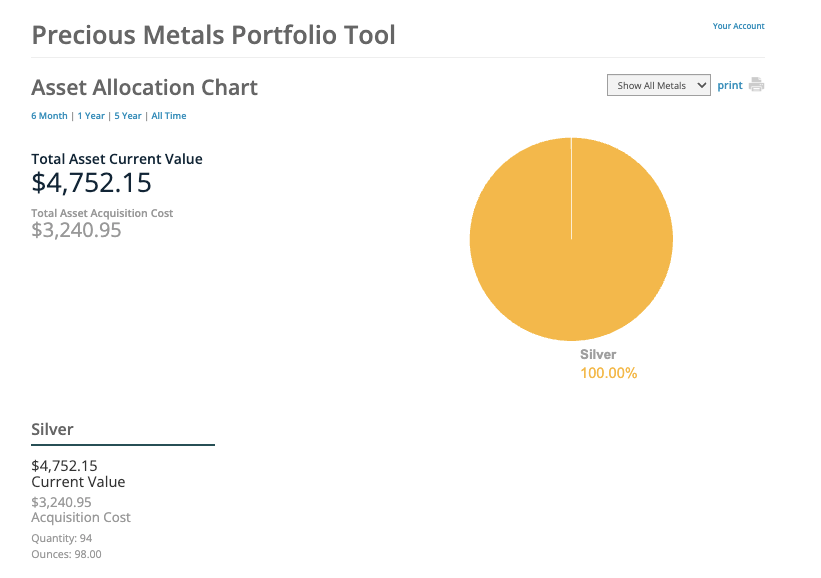821x578 pixels.
Task: Show the All Time range
Action: pyautogui.click(x=169, y=116)
